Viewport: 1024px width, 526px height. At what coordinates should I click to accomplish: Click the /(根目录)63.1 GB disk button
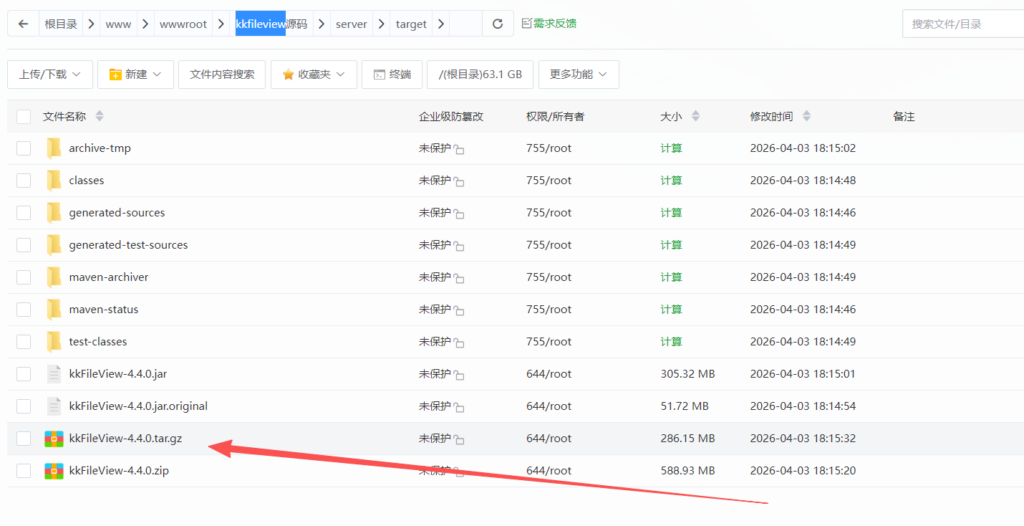(480, 74)
